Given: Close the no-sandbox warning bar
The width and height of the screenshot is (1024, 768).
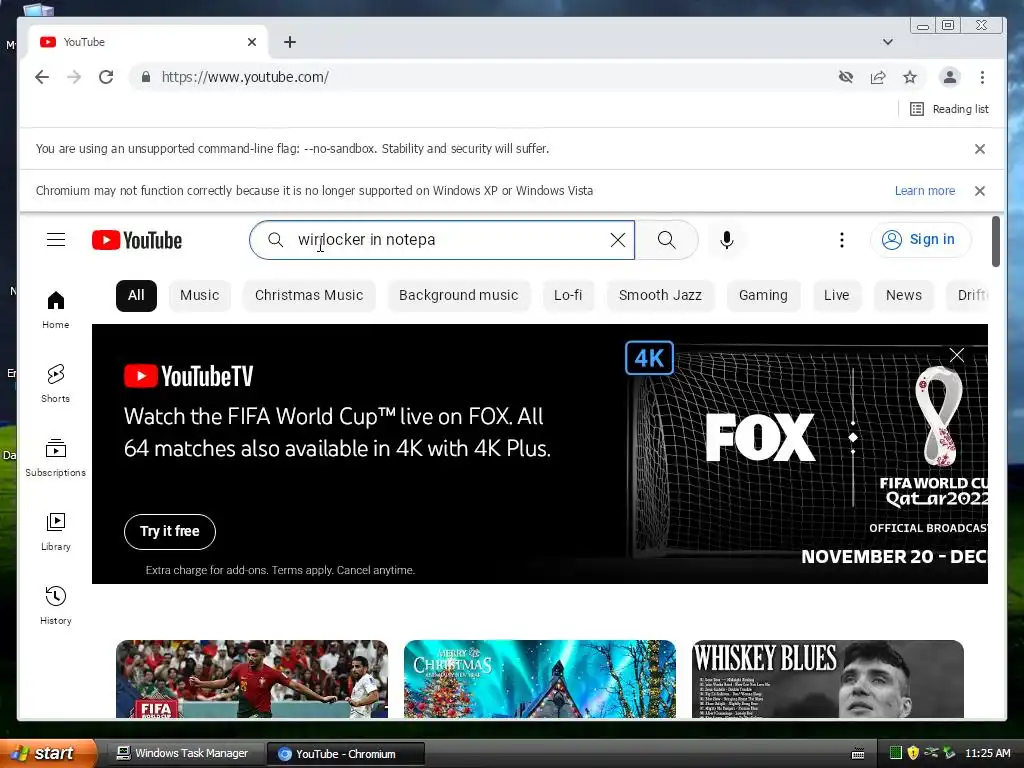Looking at the screenshot, I should [x=980, y=149].
